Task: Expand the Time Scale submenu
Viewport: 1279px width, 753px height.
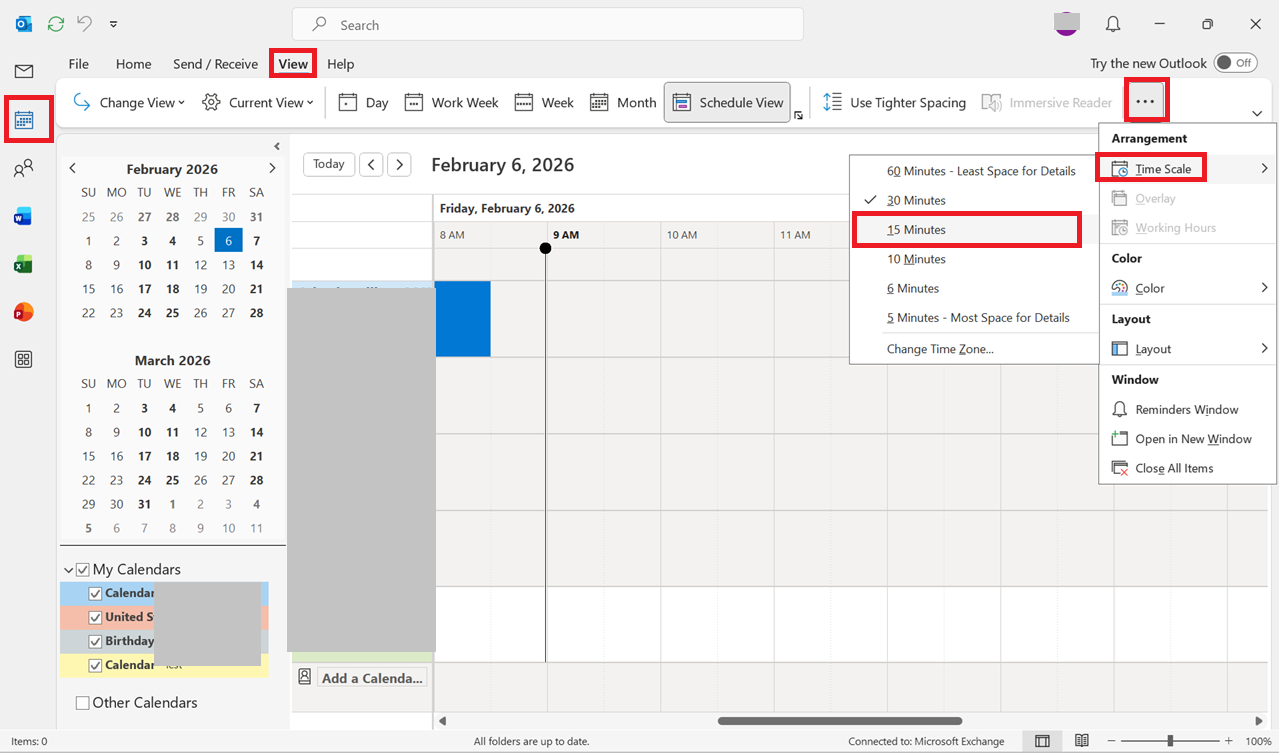Action: coord(1188,169)
